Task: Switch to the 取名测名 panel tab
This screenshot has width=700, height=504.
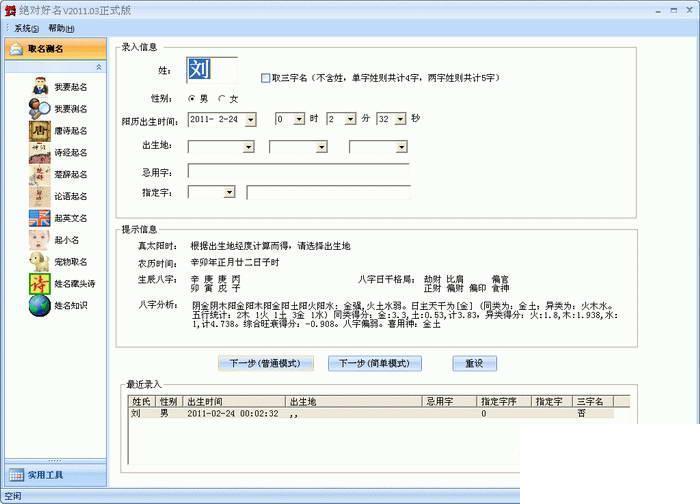Action: click(56, 49)
